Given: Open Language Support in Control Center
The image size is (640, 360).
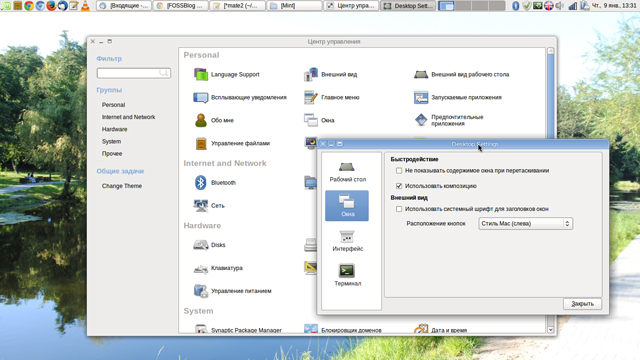Looking at the screenshot, I should point(227,74).
